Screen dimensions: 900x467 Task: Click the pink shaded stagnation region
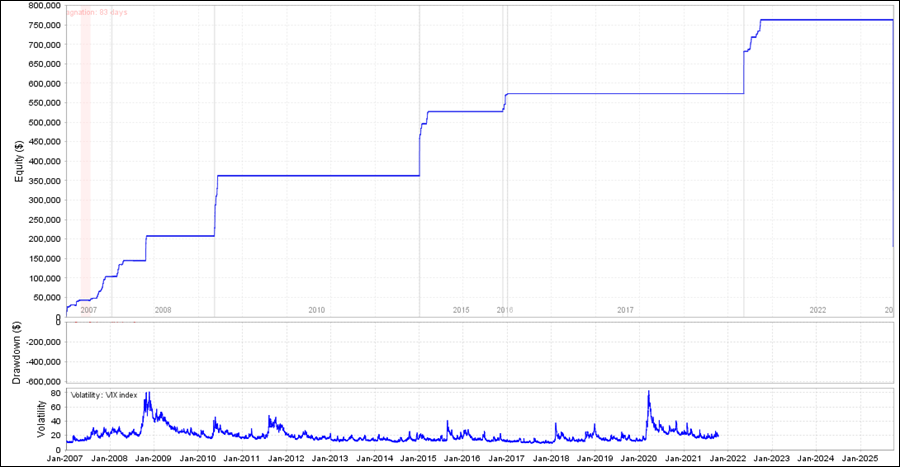(x=85, y=150)
